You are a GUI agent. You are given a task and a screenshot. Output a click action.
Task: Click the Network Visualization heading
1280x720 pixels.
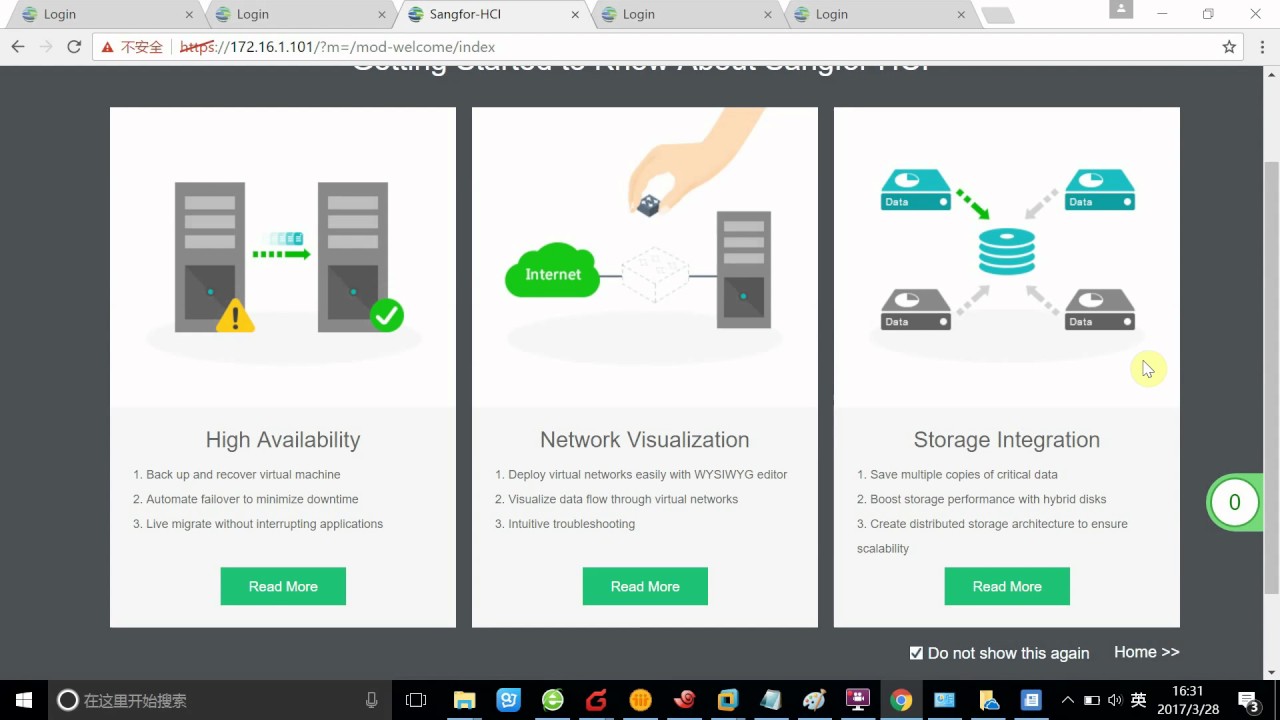click(645, 440)
